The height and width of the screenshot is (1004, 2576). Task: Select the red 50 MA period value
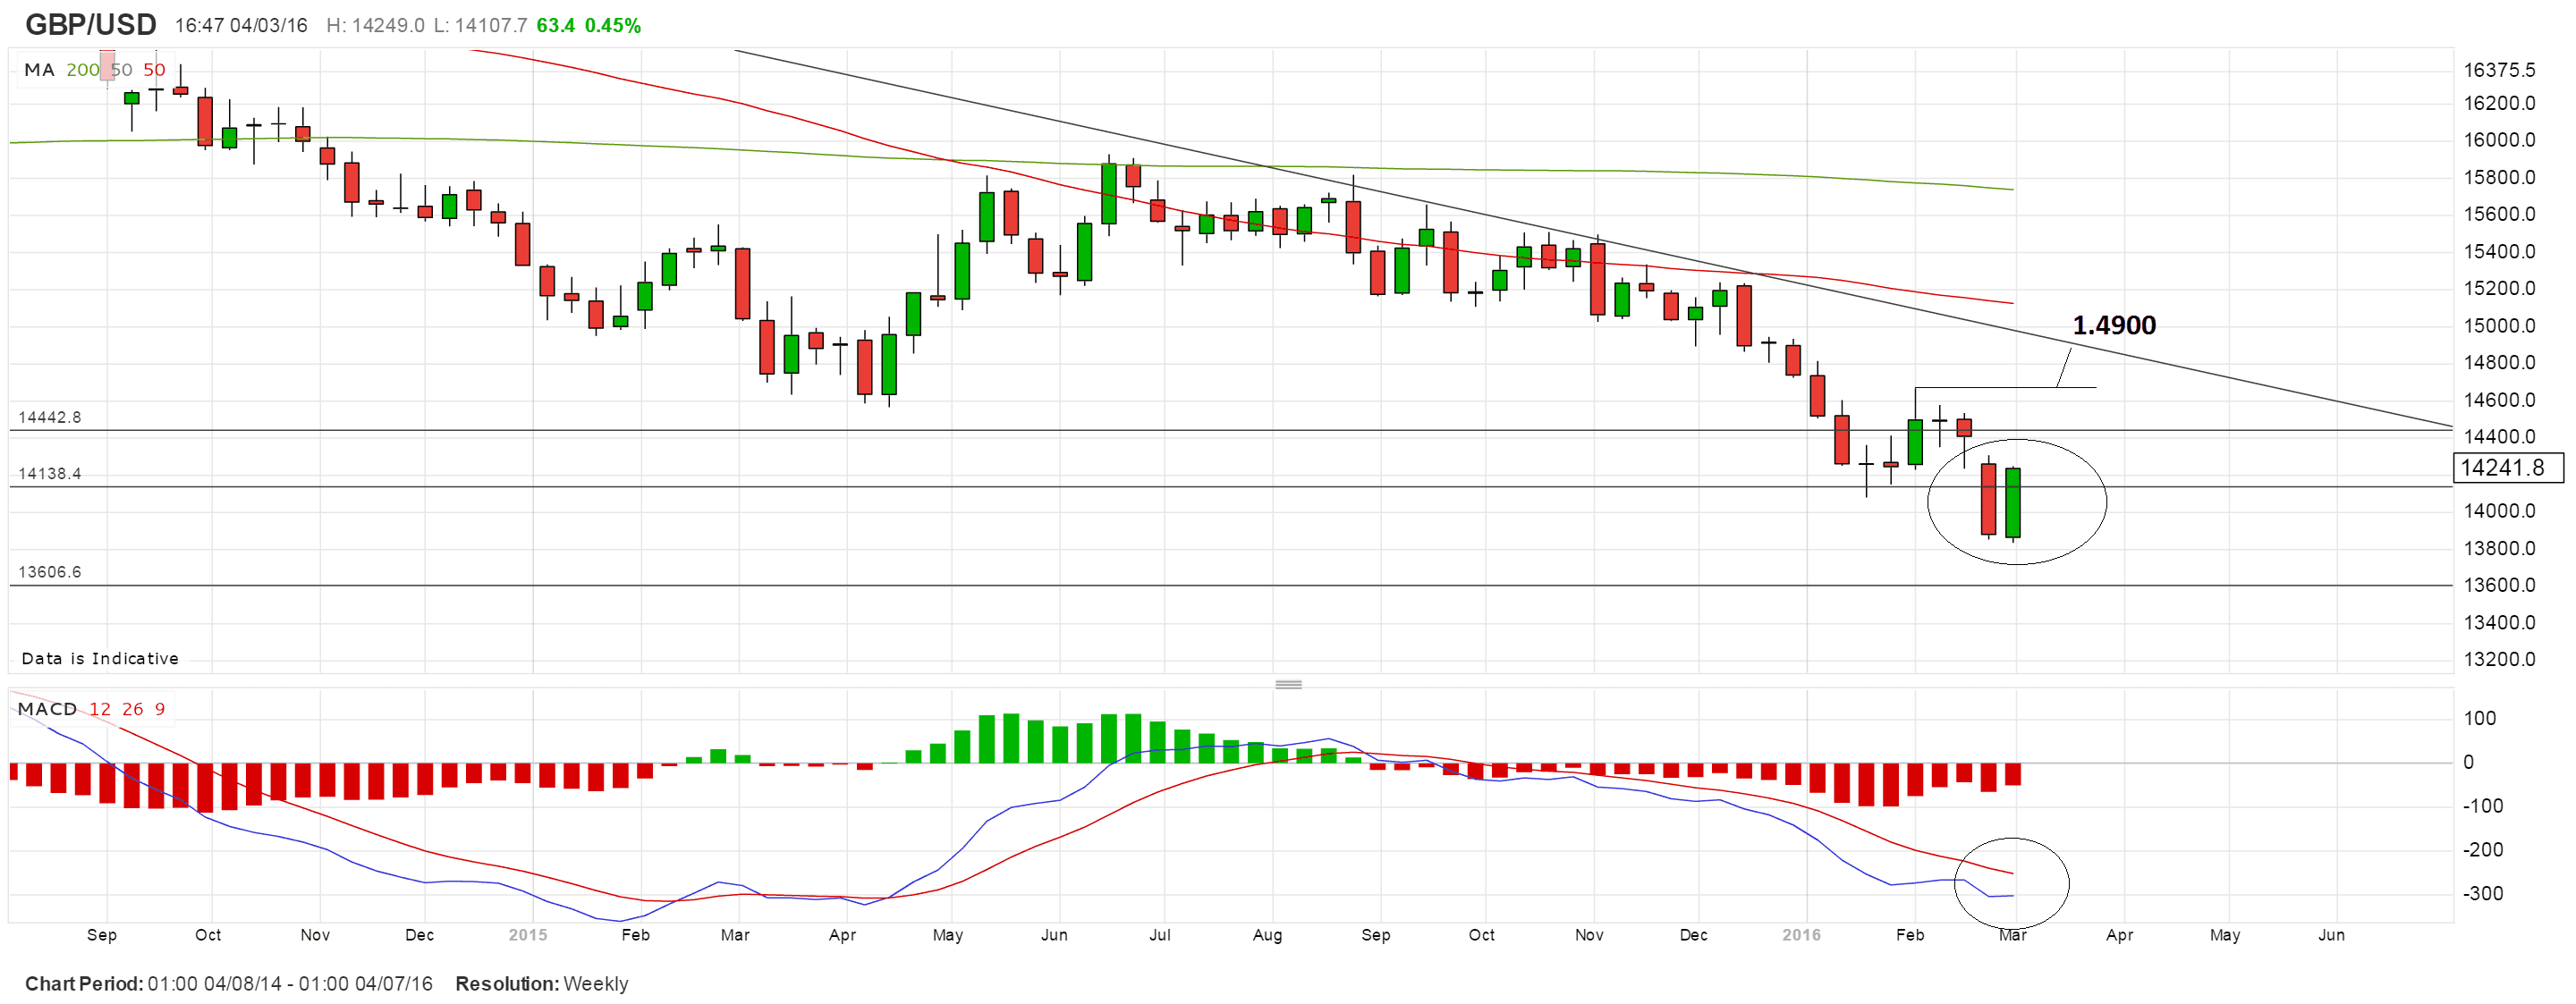(x=154, y=70)
